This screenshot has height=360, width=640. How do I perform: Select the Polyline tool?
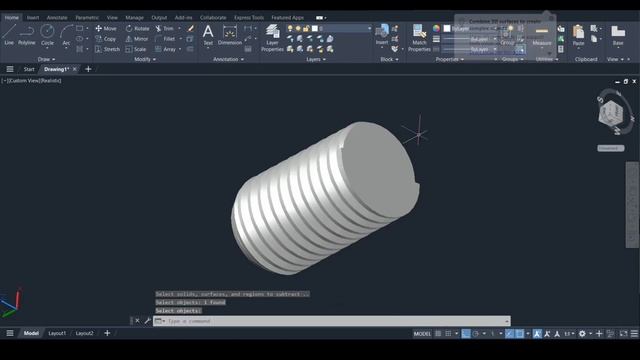click(x=27, y=34)
